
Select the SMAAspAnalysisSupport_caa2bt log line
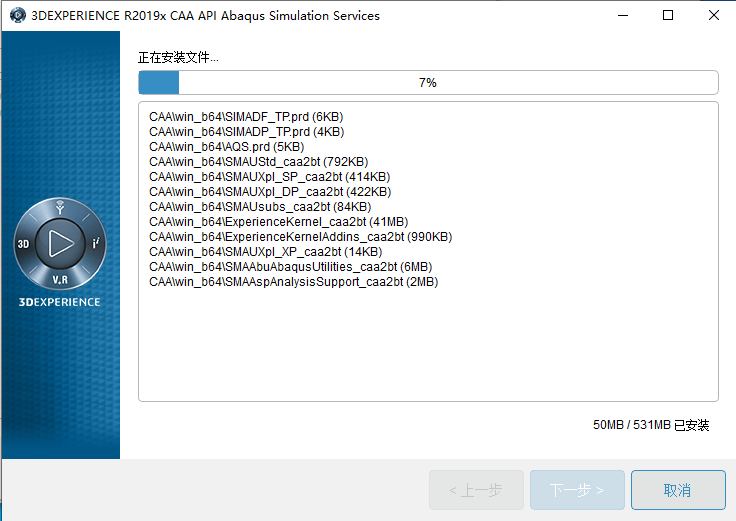click(293, 282)
